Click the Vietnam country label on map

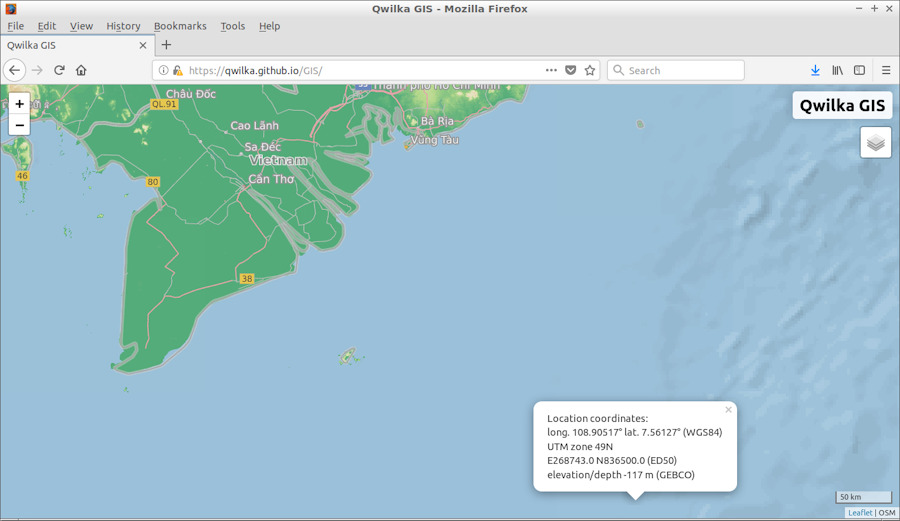point(278,160)
